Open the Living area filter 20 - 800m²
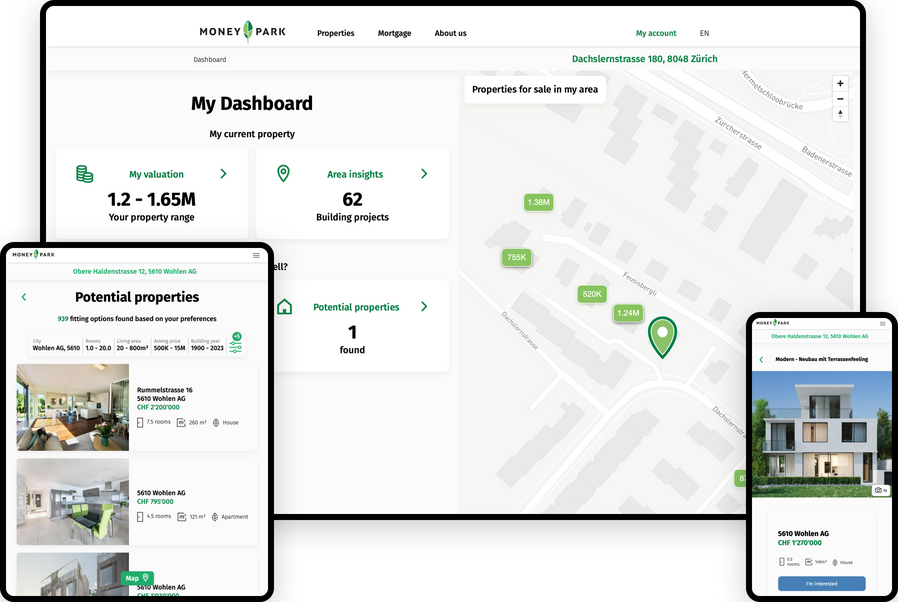The width and height of the screenshot is (898, 602). [132, 345]
